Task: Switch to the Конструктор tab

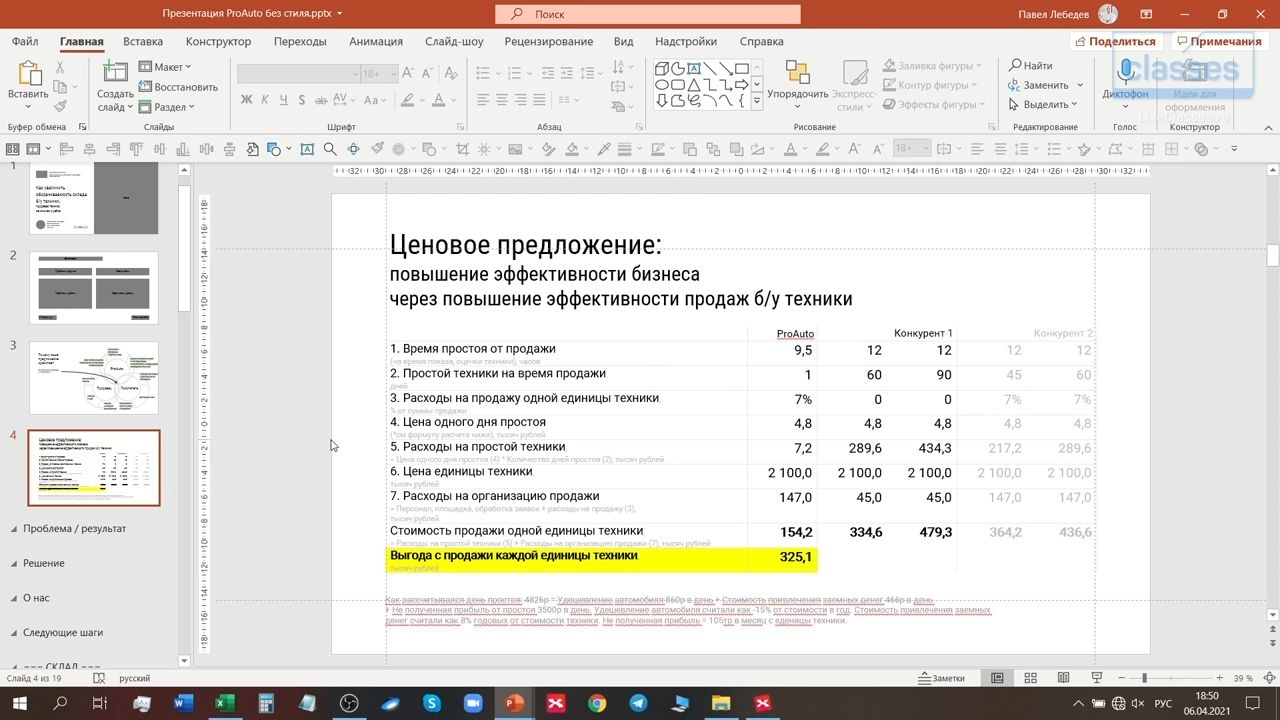Action: (218, 42)
